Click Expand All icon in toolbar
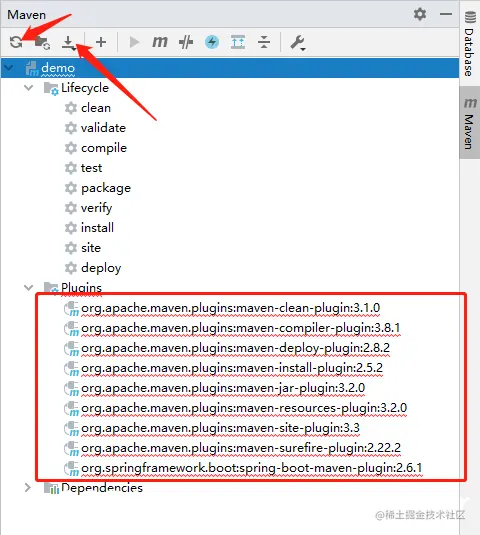This screenshot has height=535, width=480. click(238, 42)
